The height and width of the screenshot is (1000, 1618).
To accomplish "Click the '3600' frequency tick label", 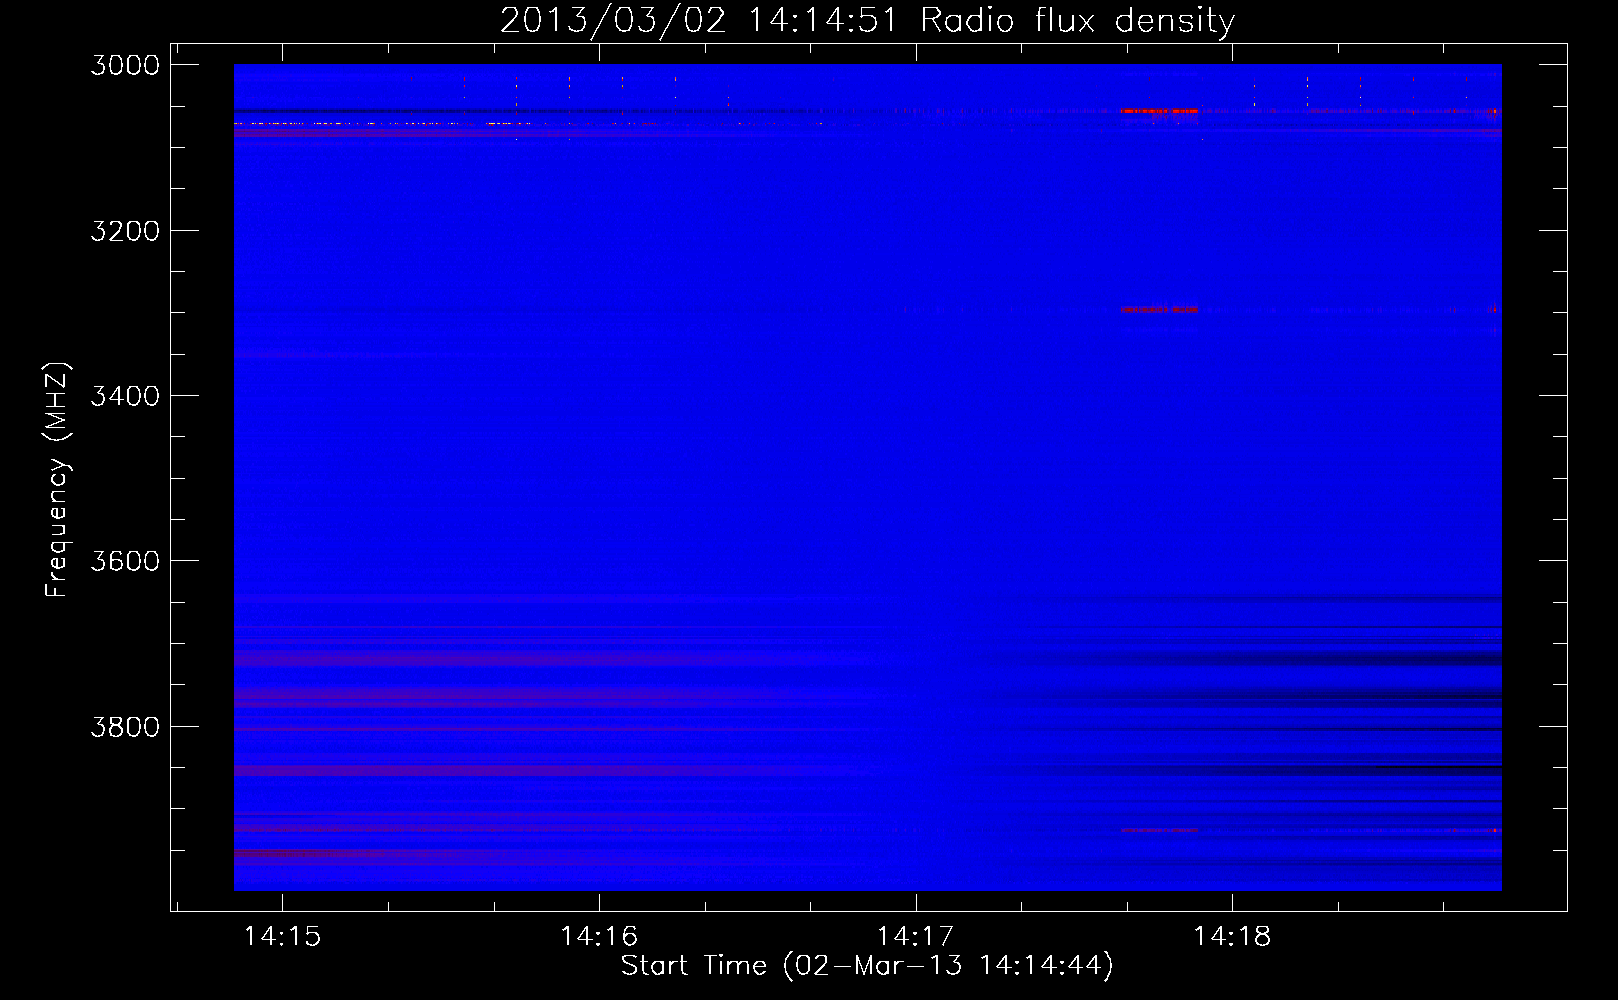I will click(x=125, y=561).
